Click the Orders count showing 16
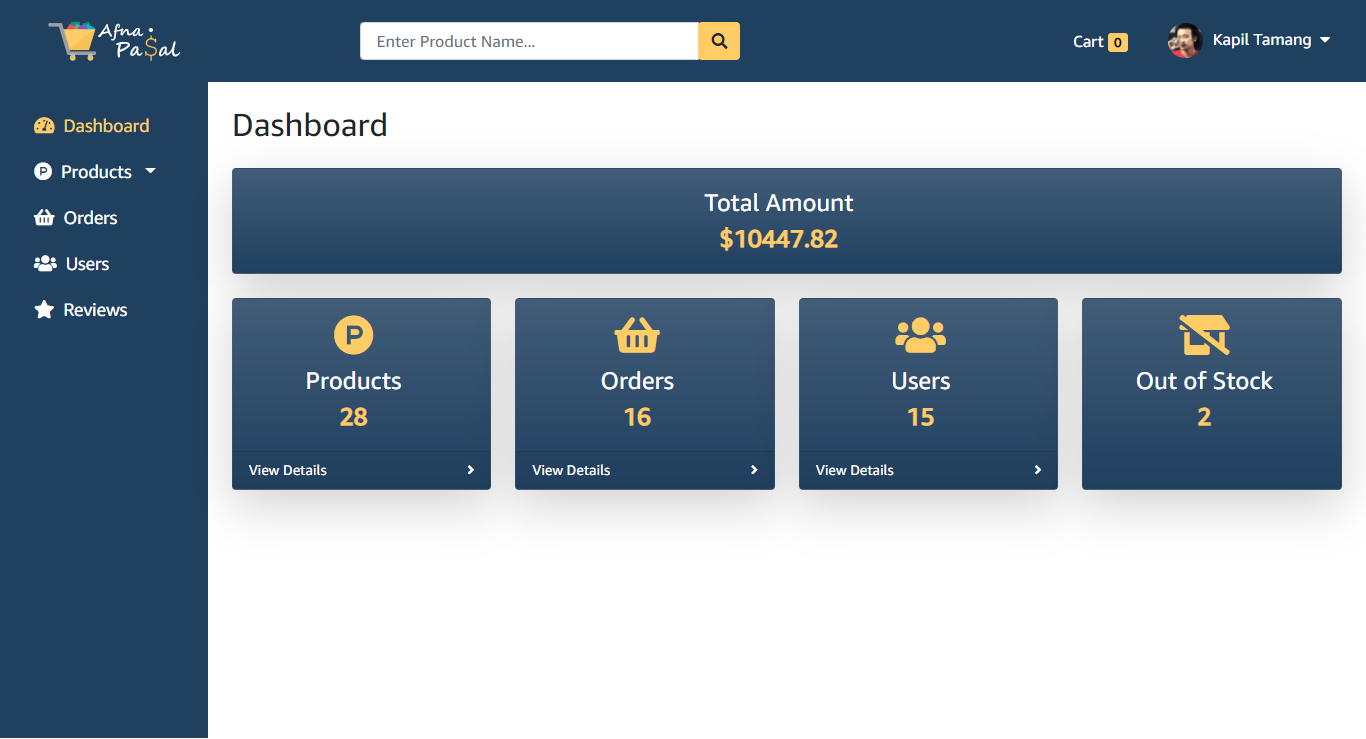 637,416
